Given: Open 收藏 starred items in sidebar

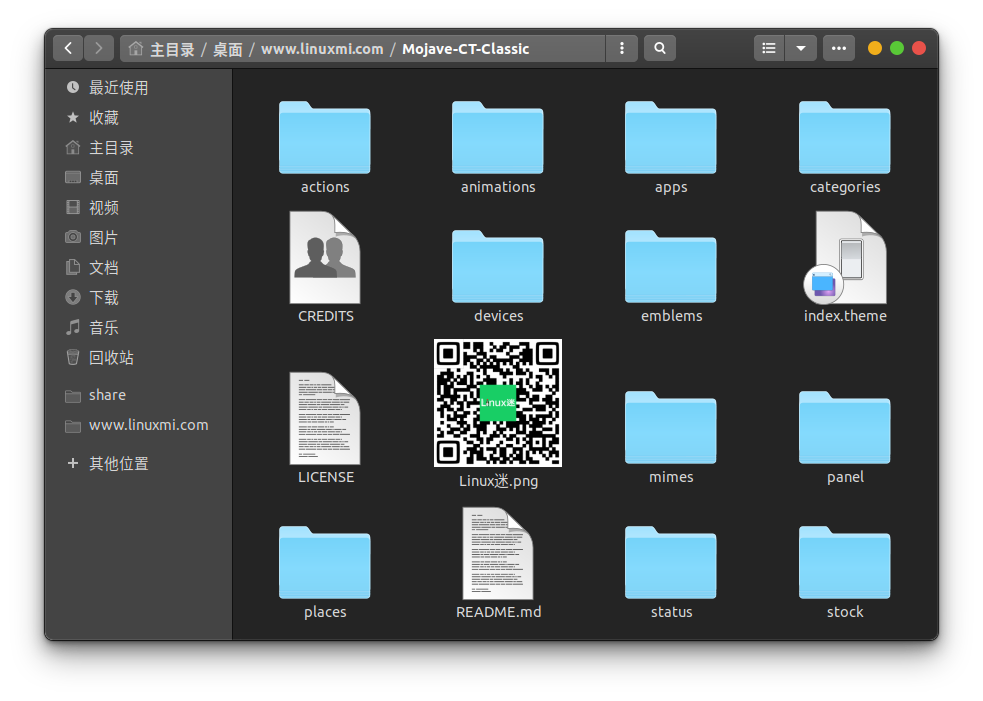Looking at the screenshot, I should click(x=139, y=118).
